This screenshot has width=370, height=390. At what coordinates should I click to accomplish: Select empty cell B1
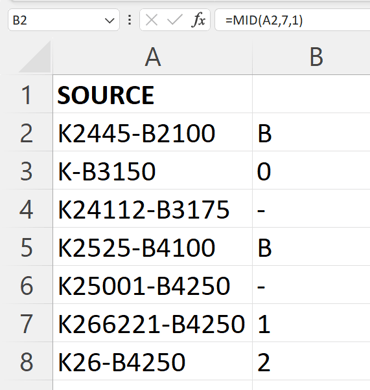click(311, 95)
